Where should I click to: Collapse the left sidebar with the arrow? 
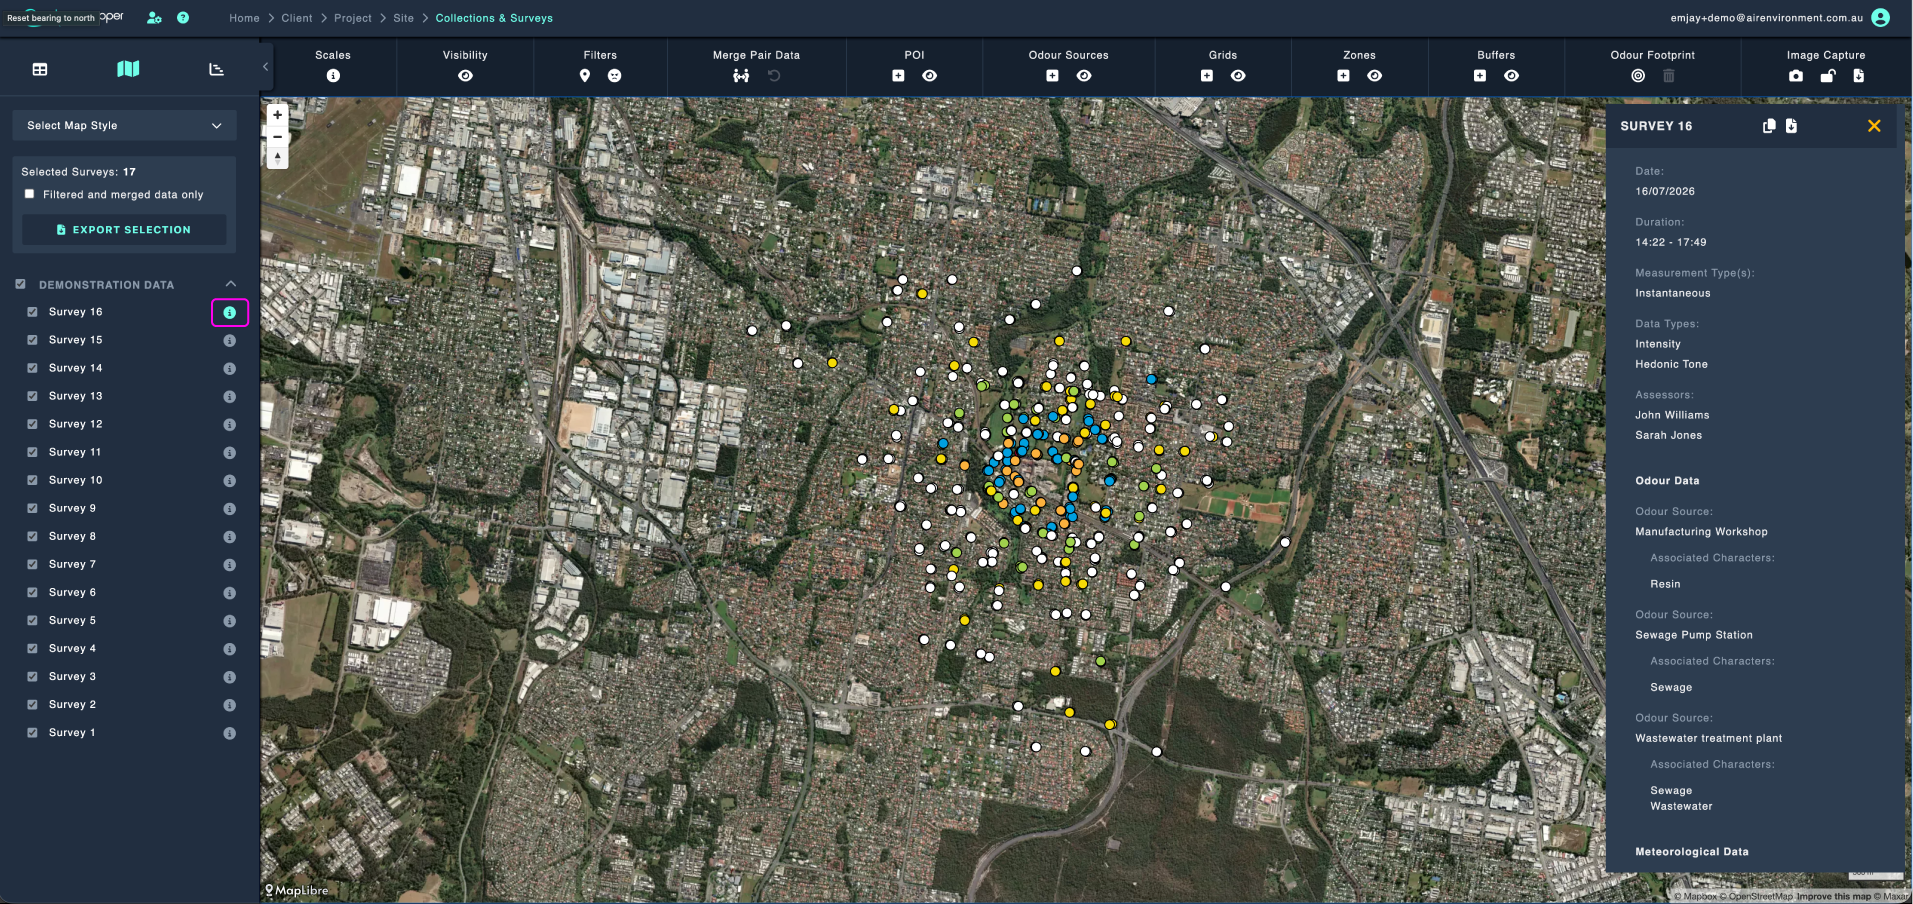[x=265, y=67]
